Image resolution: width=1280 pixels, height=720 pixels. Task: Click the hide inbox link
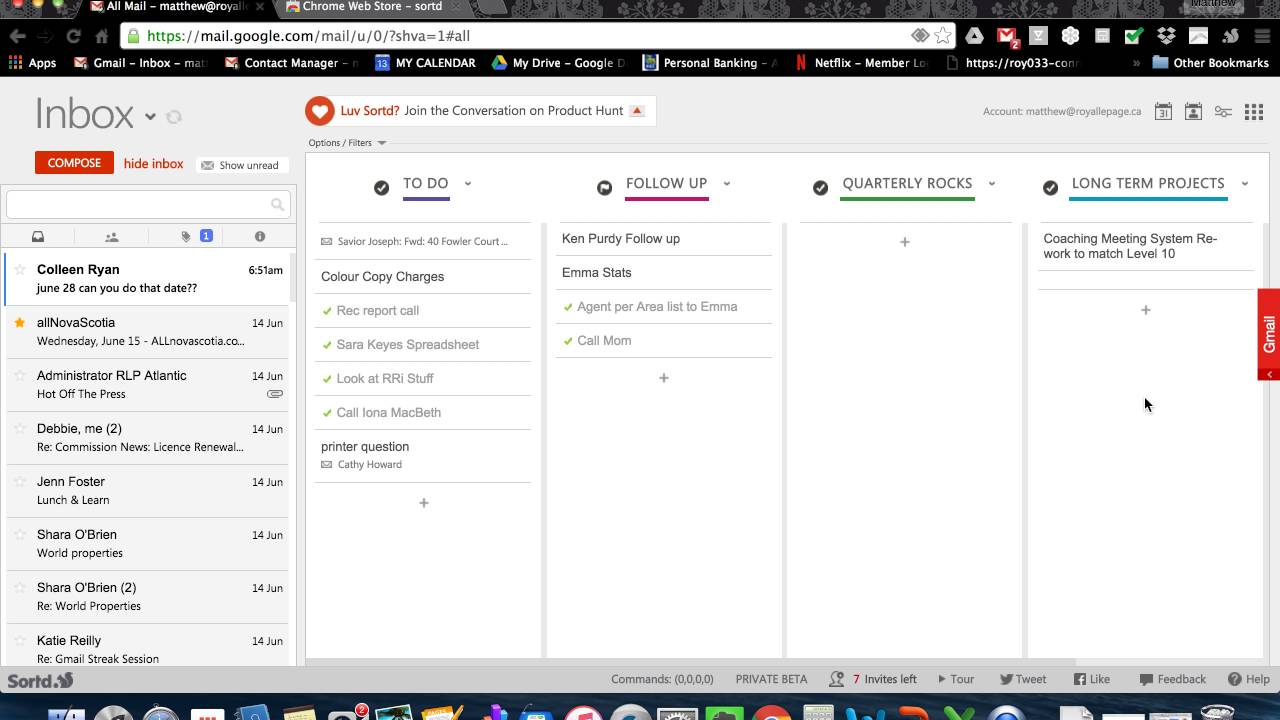(154, 164)
